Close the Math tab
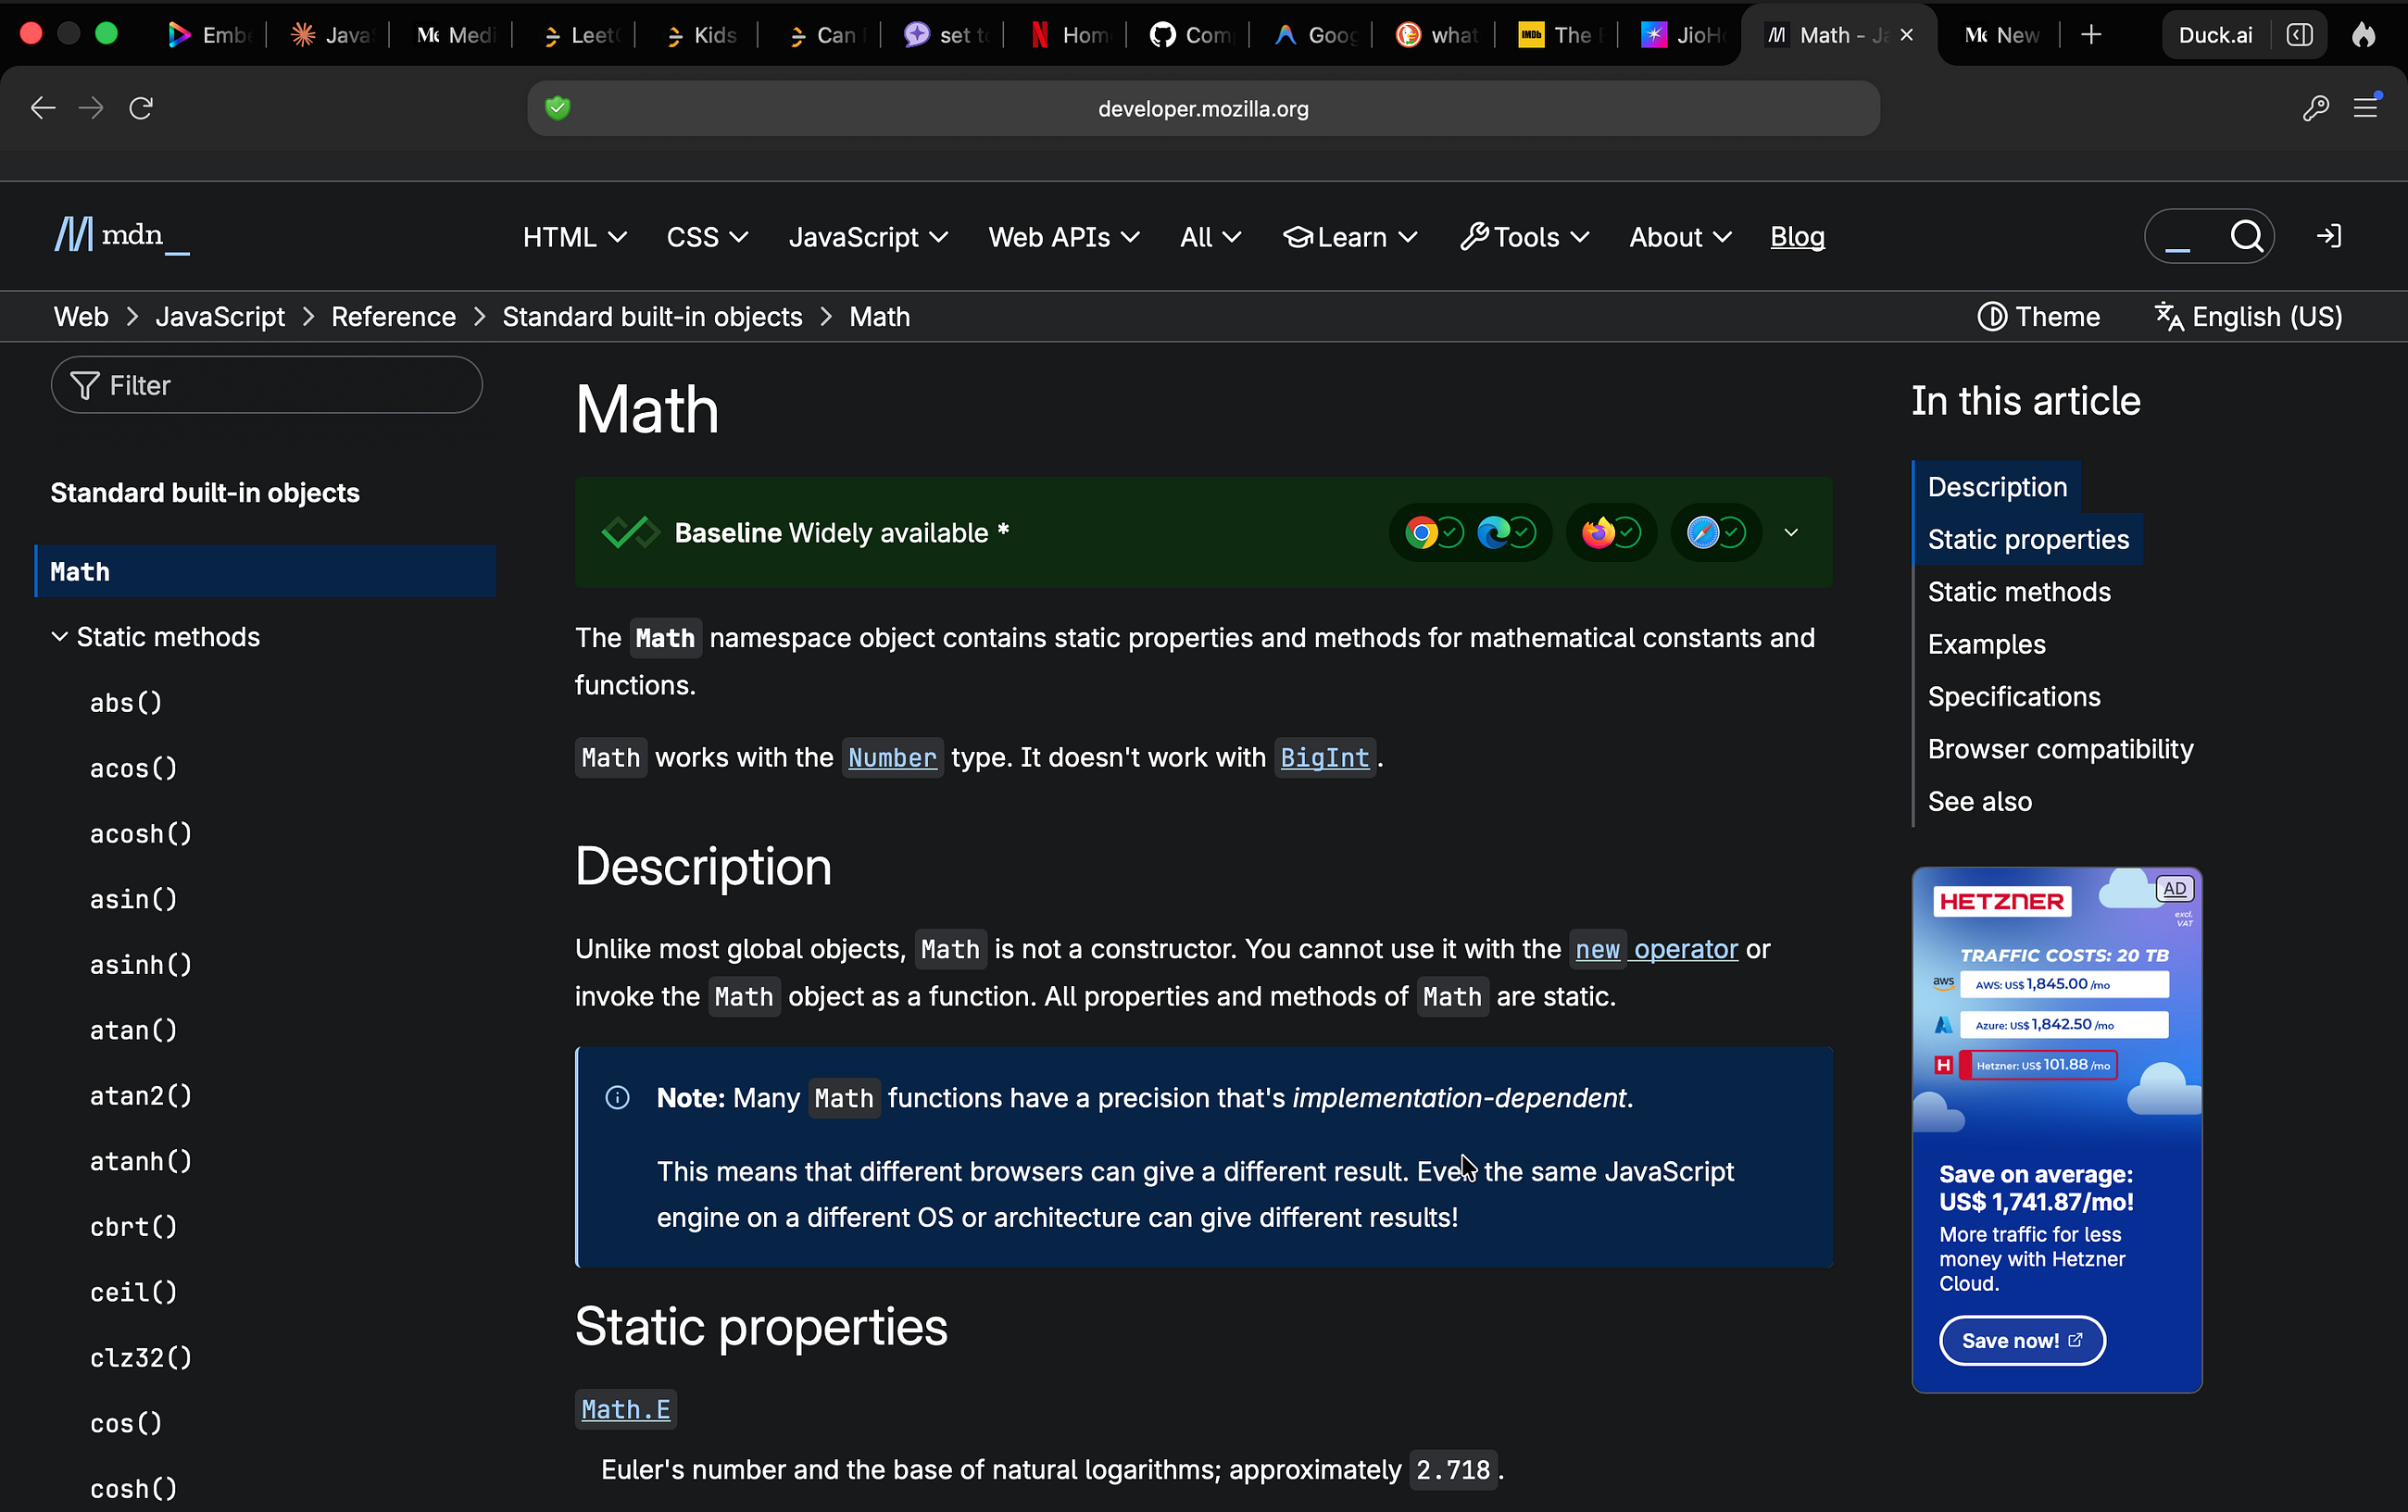The width and height of the screenshot is (2408, 1512). (x=1907, y=35)
